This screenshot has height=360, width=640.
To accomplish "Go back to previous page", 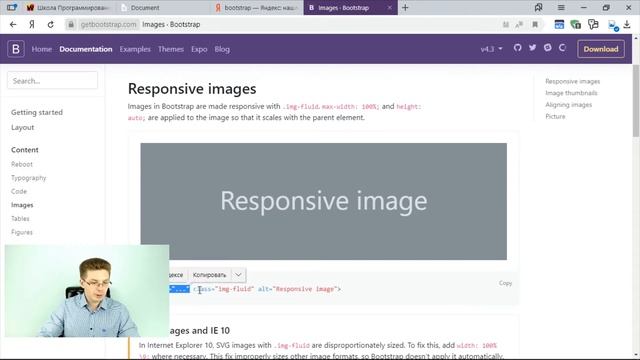I will coord(13,24).
